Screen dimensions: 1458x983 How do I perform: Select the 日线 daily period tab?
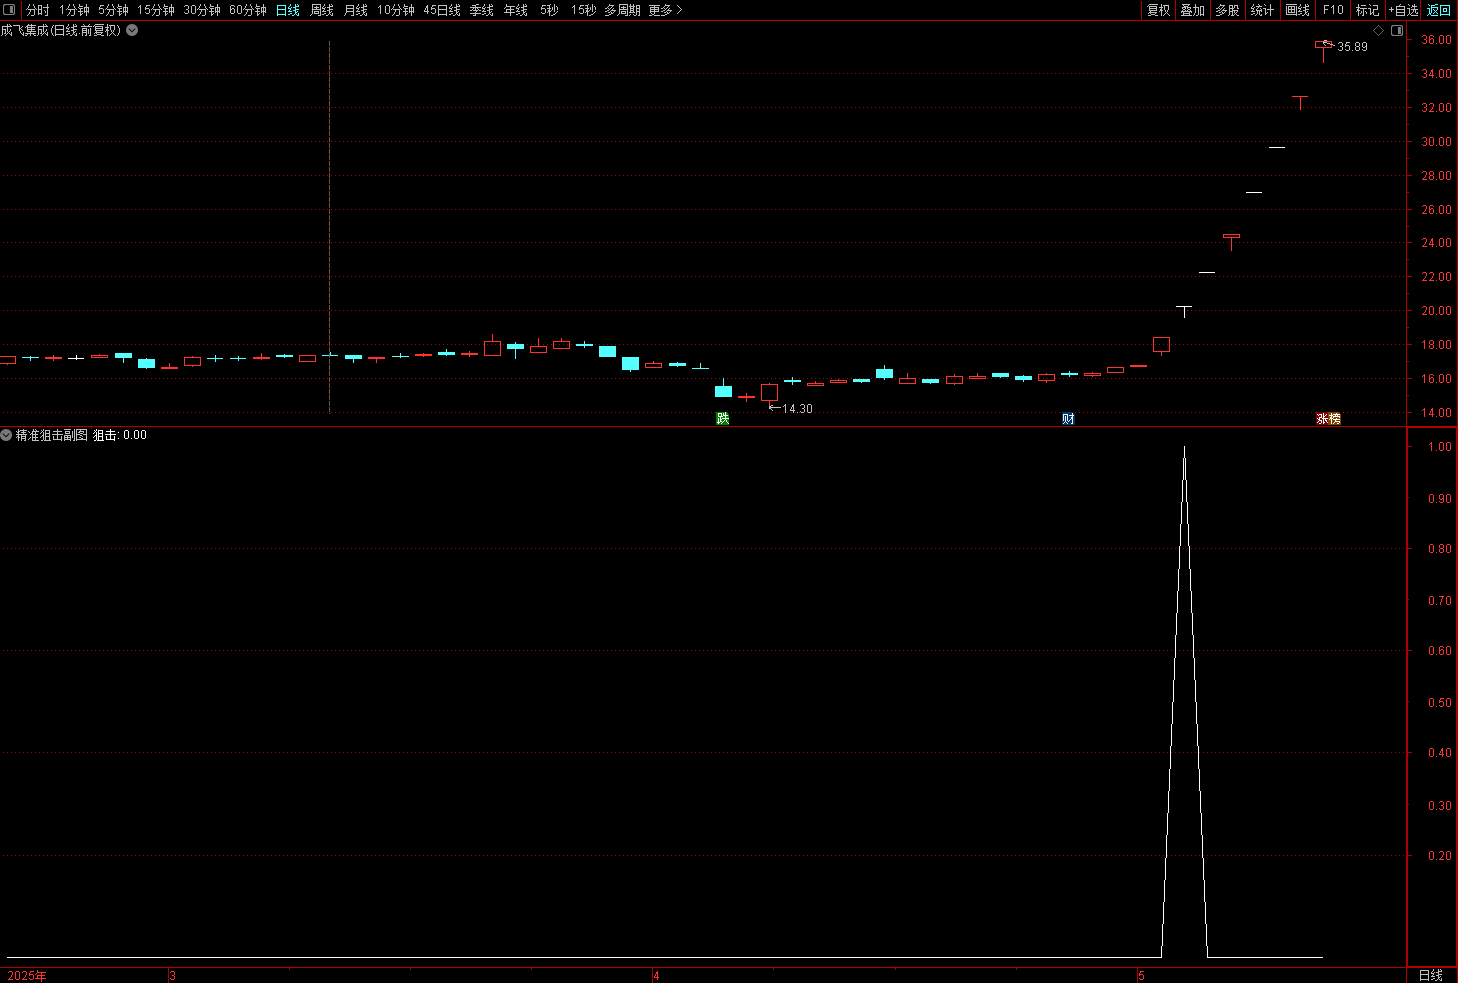[x=288, y=10]
